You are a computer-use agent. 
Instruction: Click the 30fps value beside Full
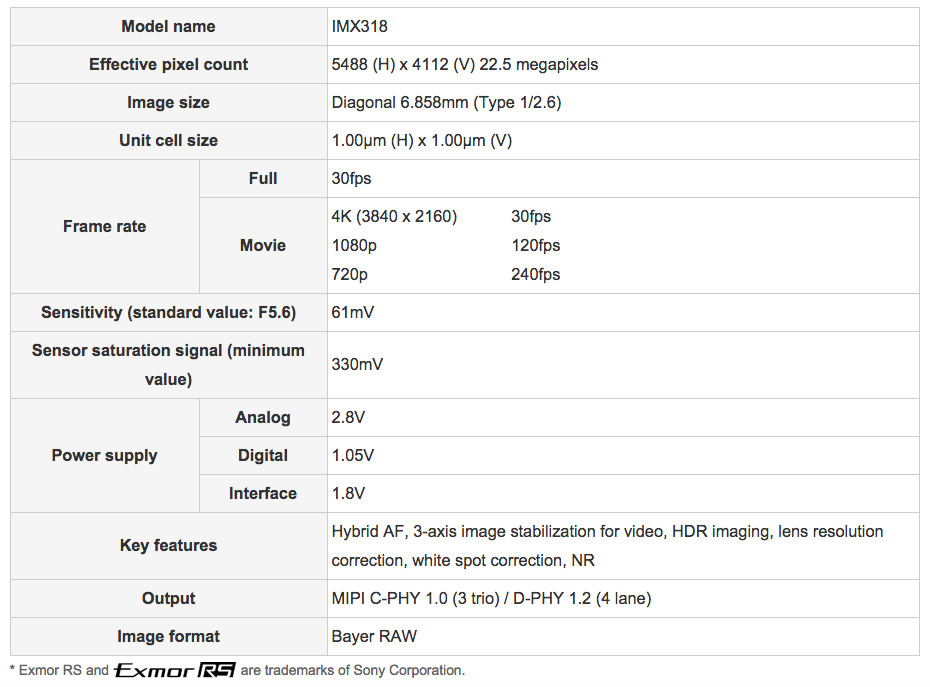click(351, 178)
